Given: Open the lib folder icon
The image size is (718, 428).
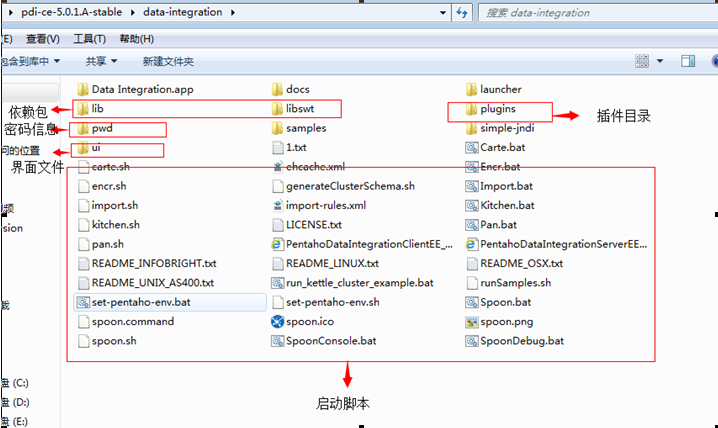Looking at the screenshot, I should pos(83,108).
